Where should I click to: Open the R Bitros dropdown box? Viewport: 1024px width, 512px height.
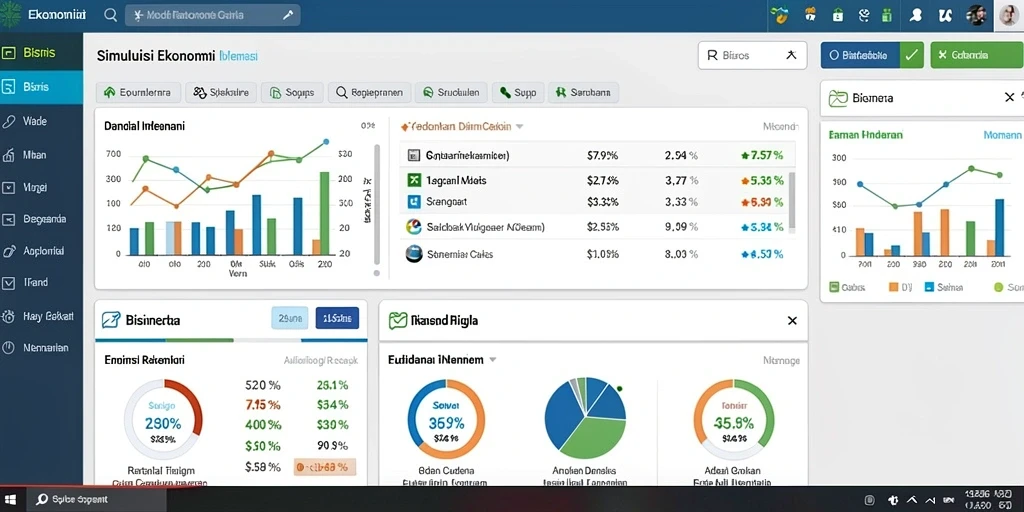[752, 56]
